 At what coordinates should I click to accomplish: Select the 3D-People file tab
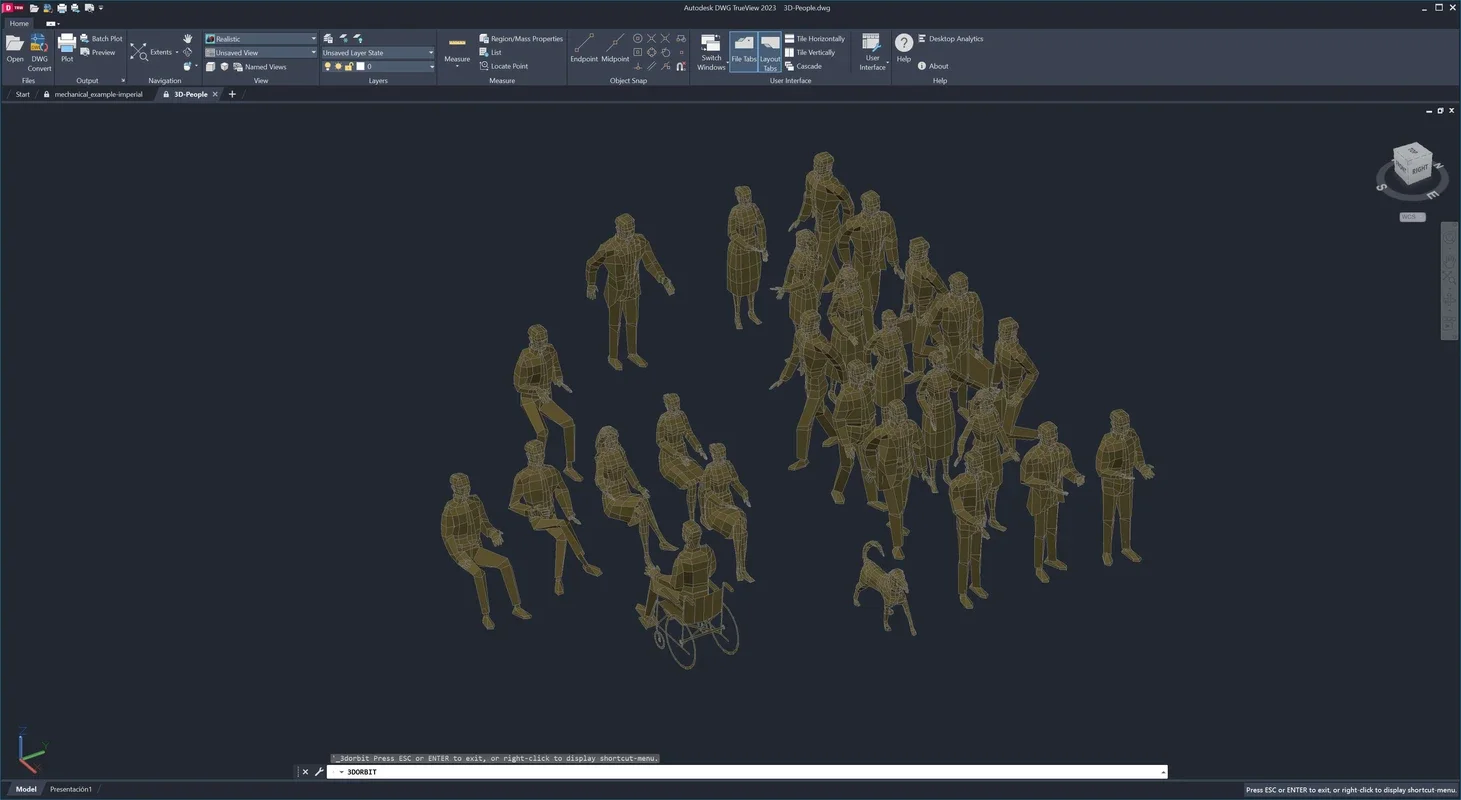point(191,94)
